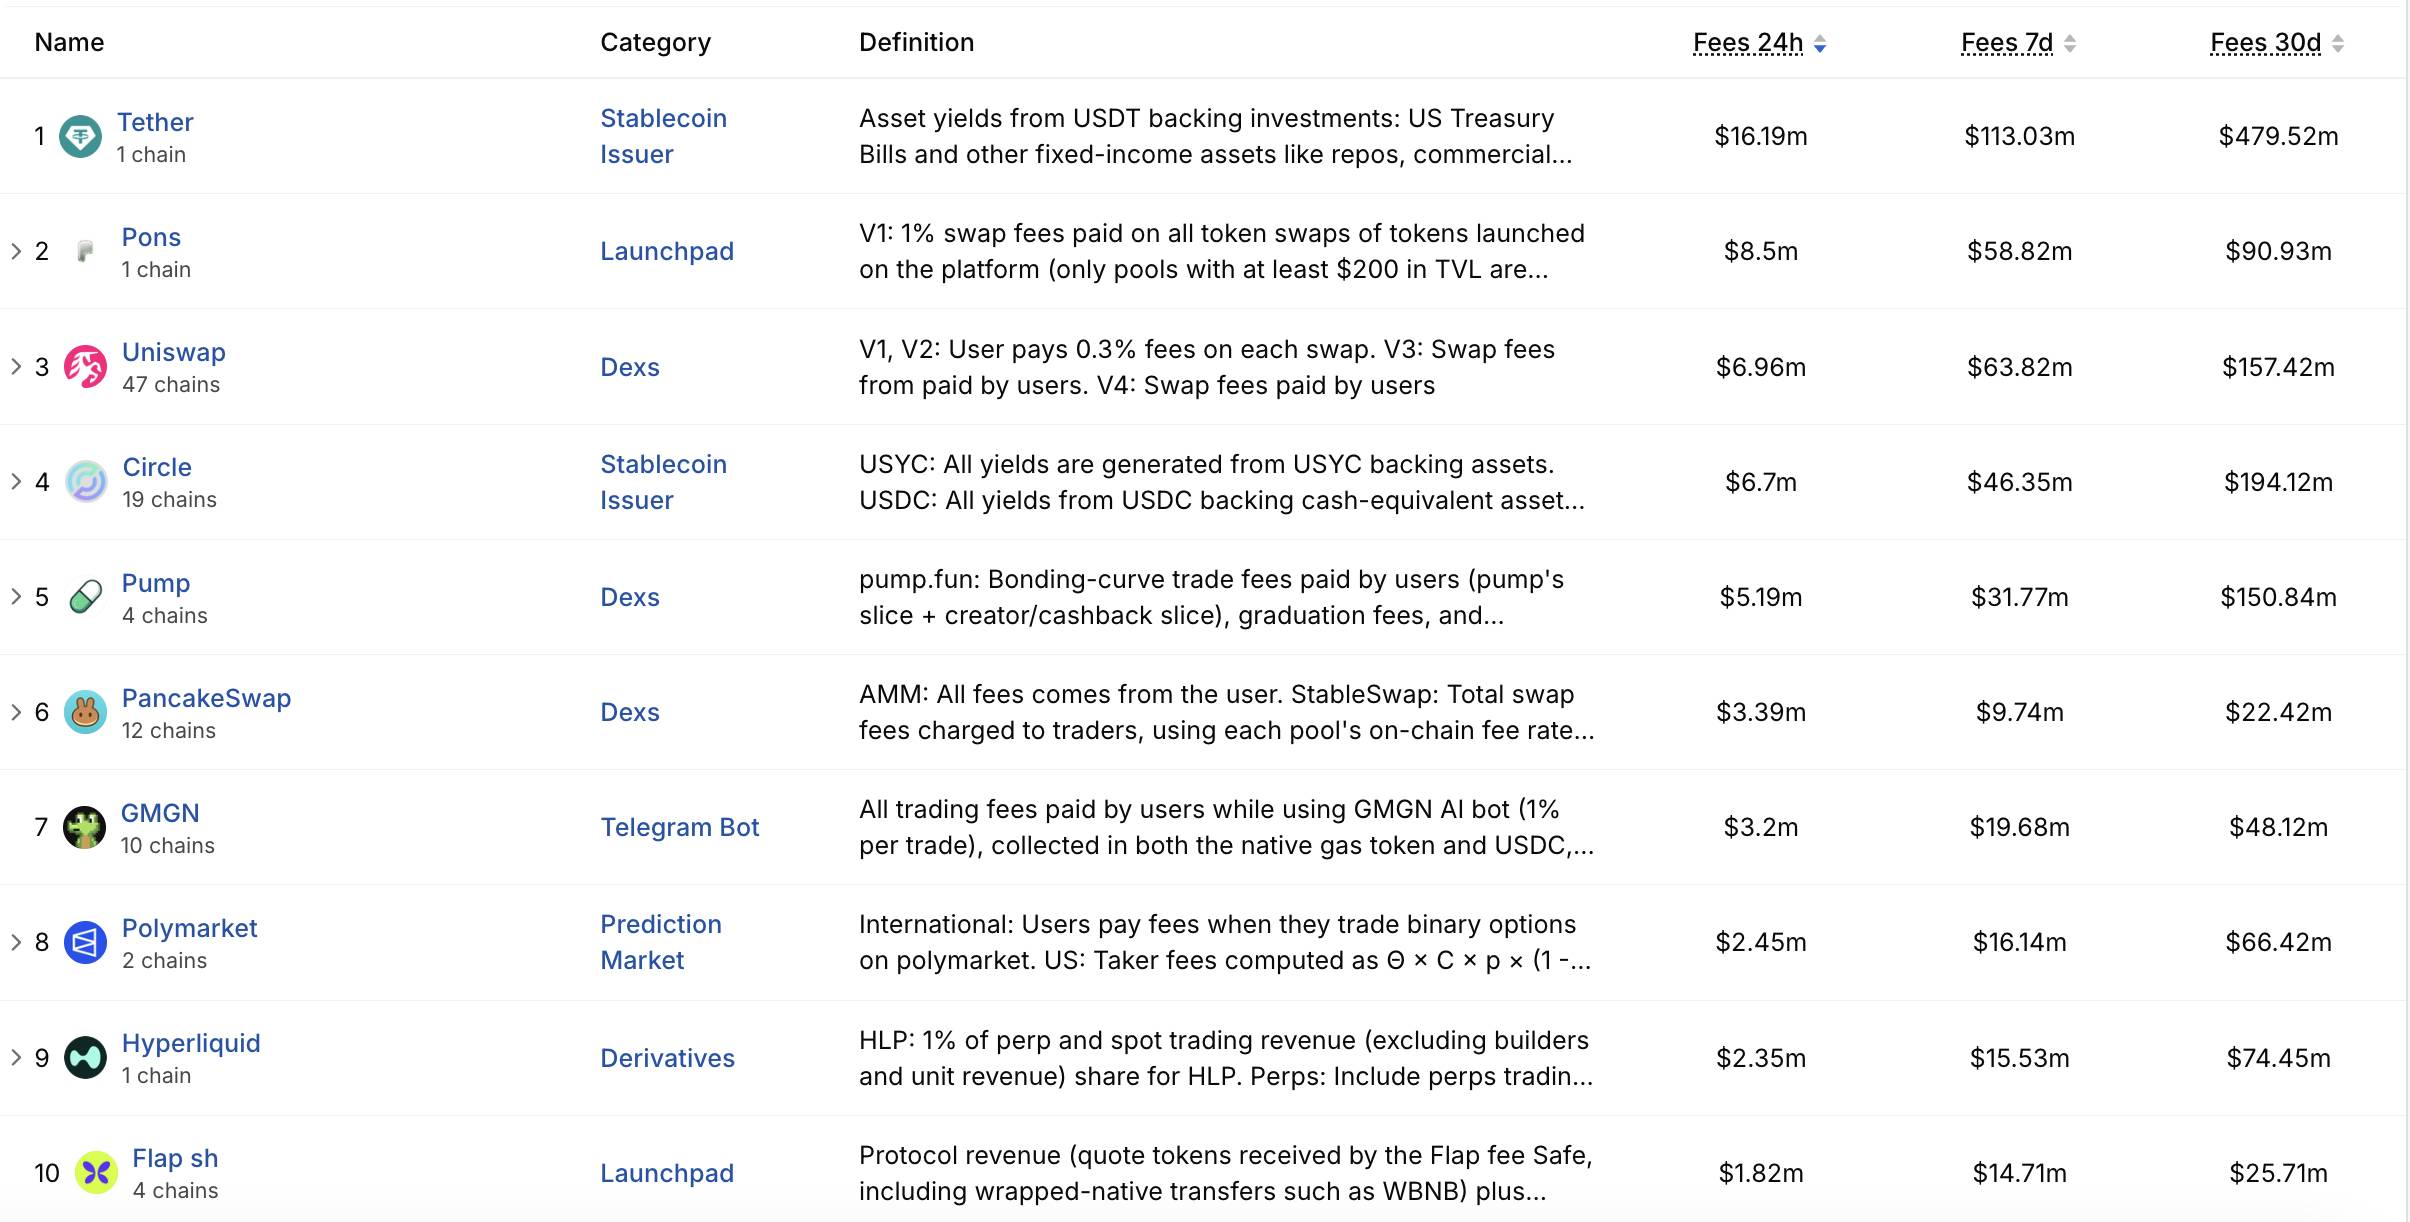Expand the Polymarket row chevron
The width and height of the screenshot is (2410, 1222).
(17, 943)
